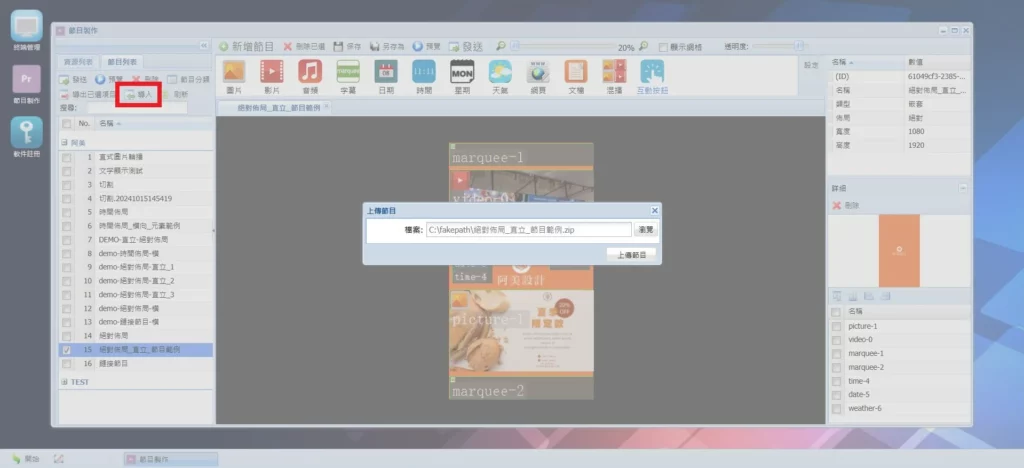Viewport: 1024px width, 468px height.
Task: Select the 音頻 audio component icon
Action: 309,72
